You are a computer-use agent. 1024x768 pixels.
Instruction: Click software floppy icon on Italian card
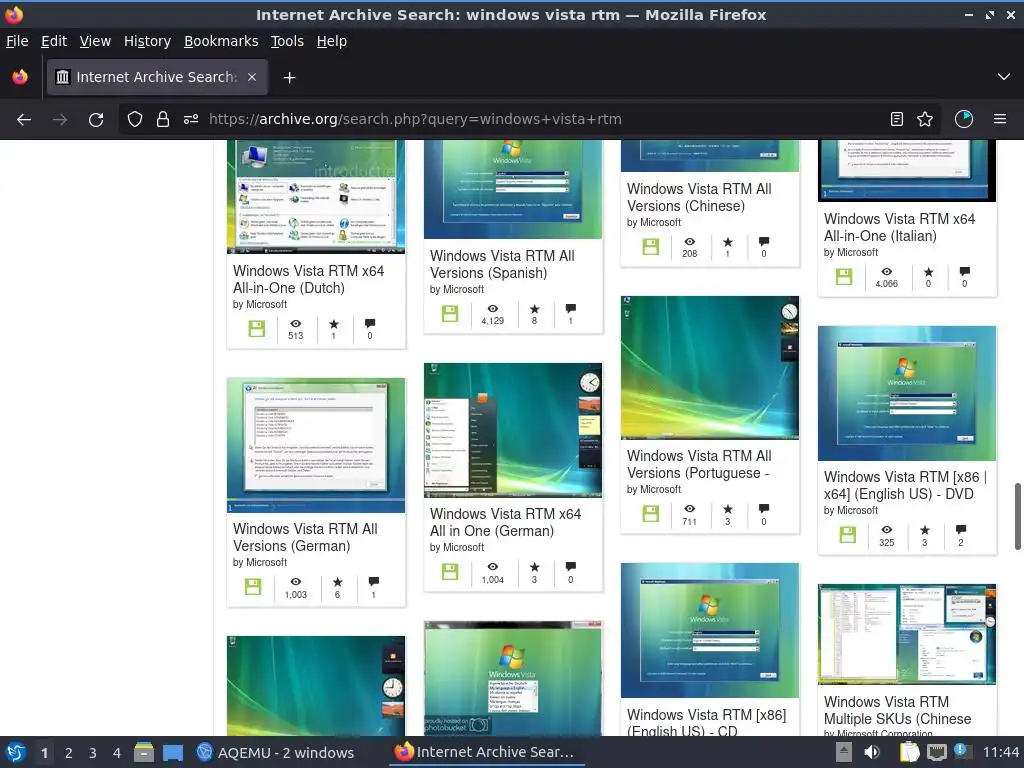coord(844,276)
